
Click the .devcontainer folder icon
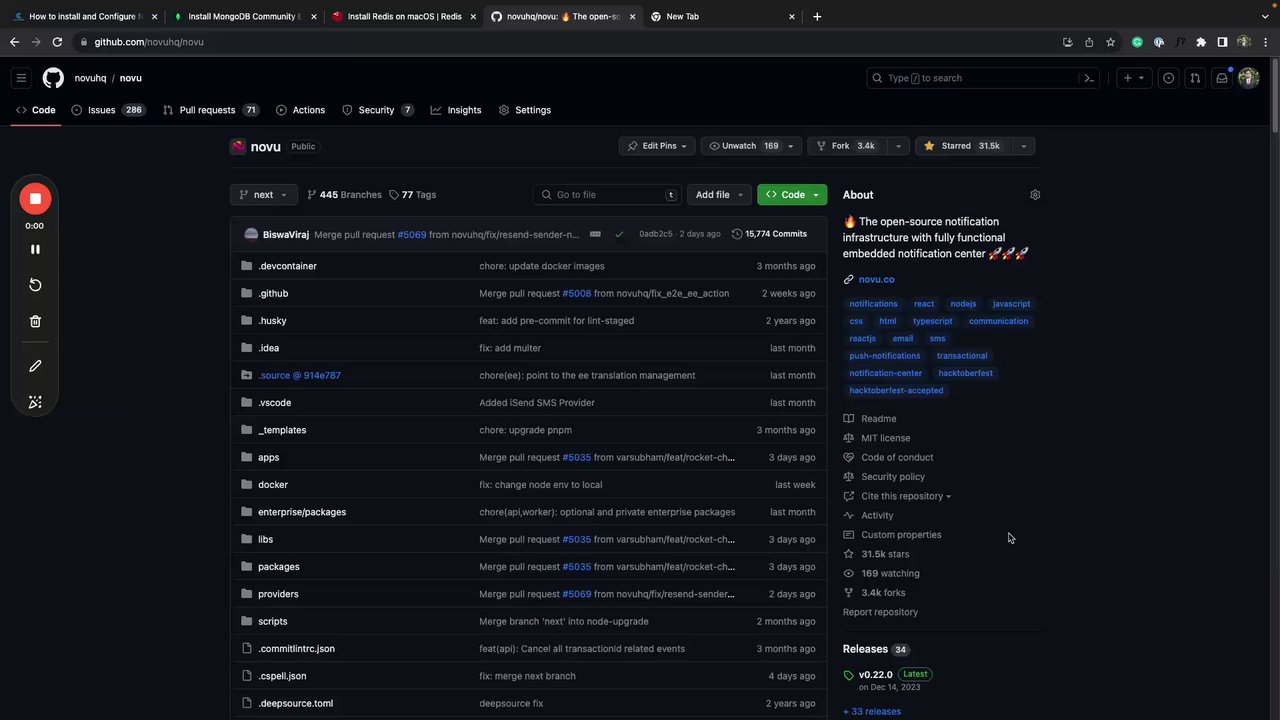(x=247, y=266)
